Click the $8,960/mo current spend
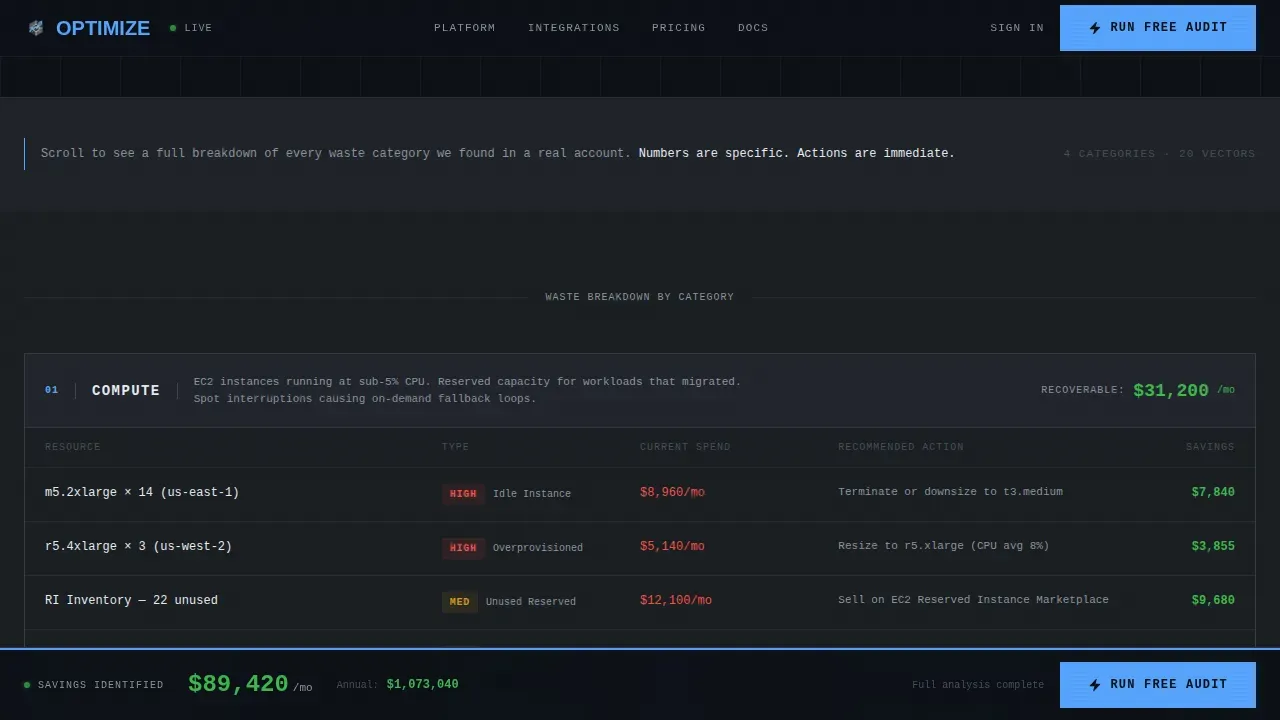The width and height of the screenshot is (1280, 720). pyautogui.click(x=672, y=493)
